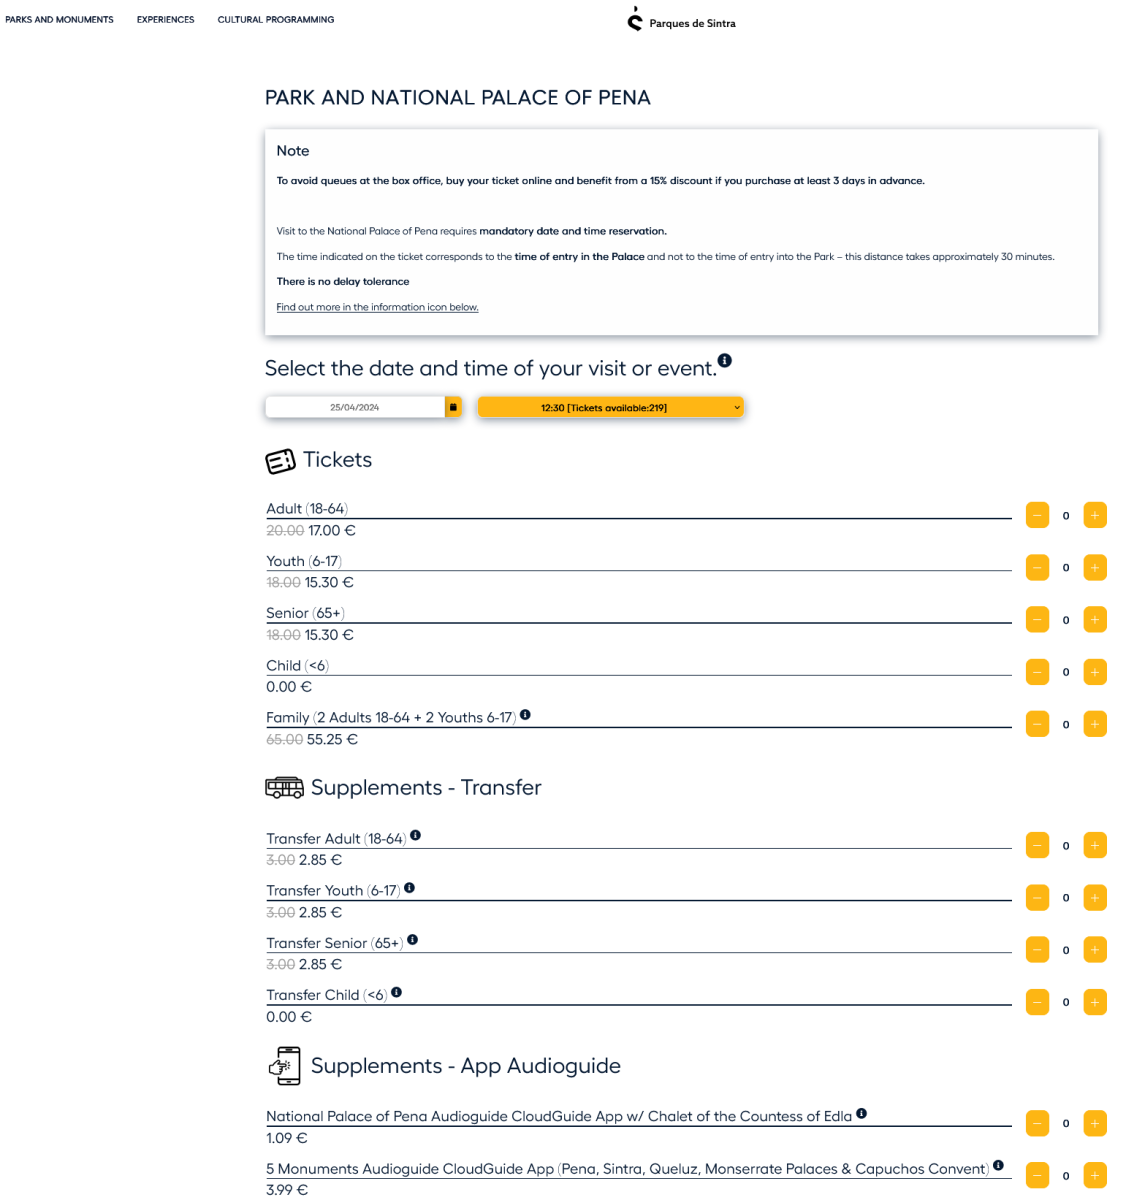Add one Senior ticket
This screenshot has width=1145, height=1200.
click(1095, 620)
